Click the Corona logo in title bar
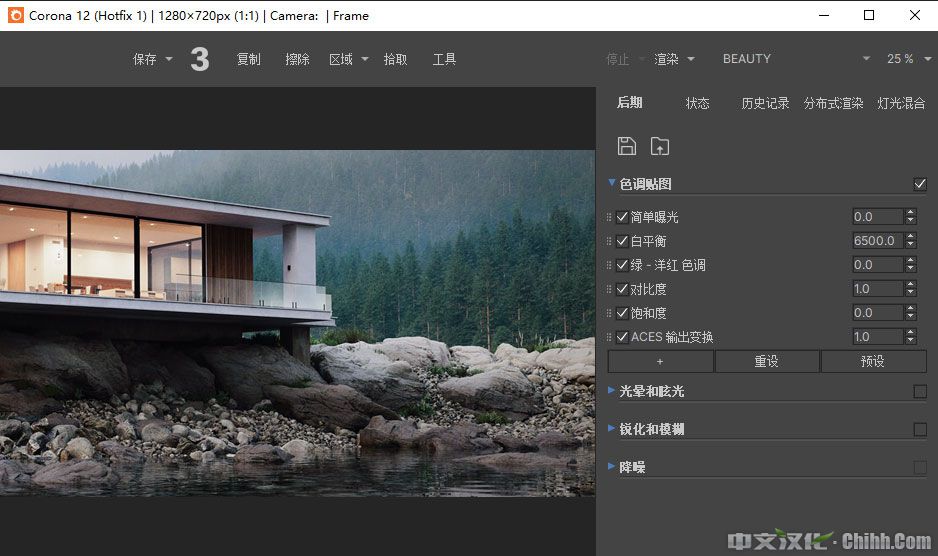This screenshot has height=556, width=938. [14, 15]
